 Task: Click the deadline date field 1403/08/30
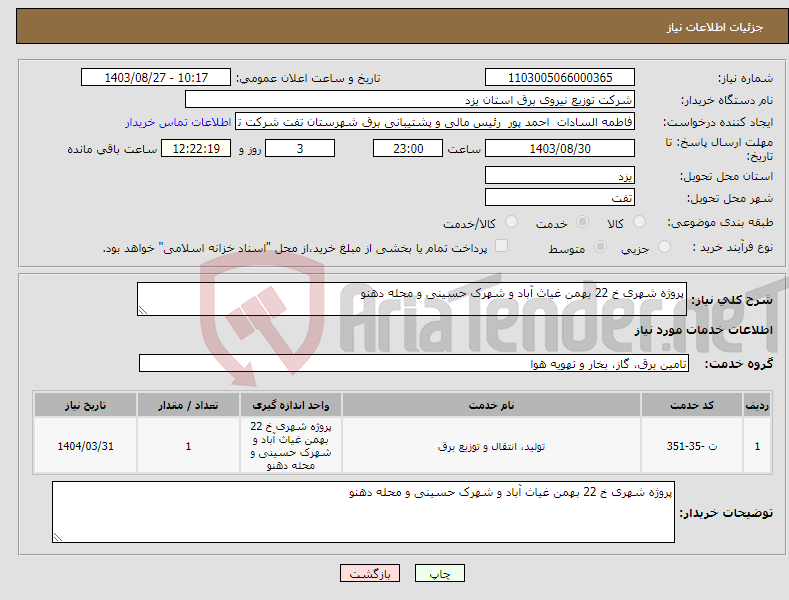click(x=560, y=148)
